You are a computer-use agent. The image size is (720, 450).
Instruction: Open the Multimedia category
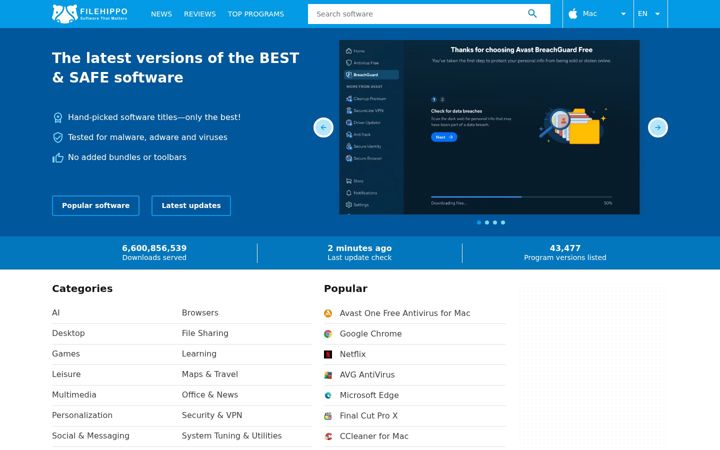74,394
